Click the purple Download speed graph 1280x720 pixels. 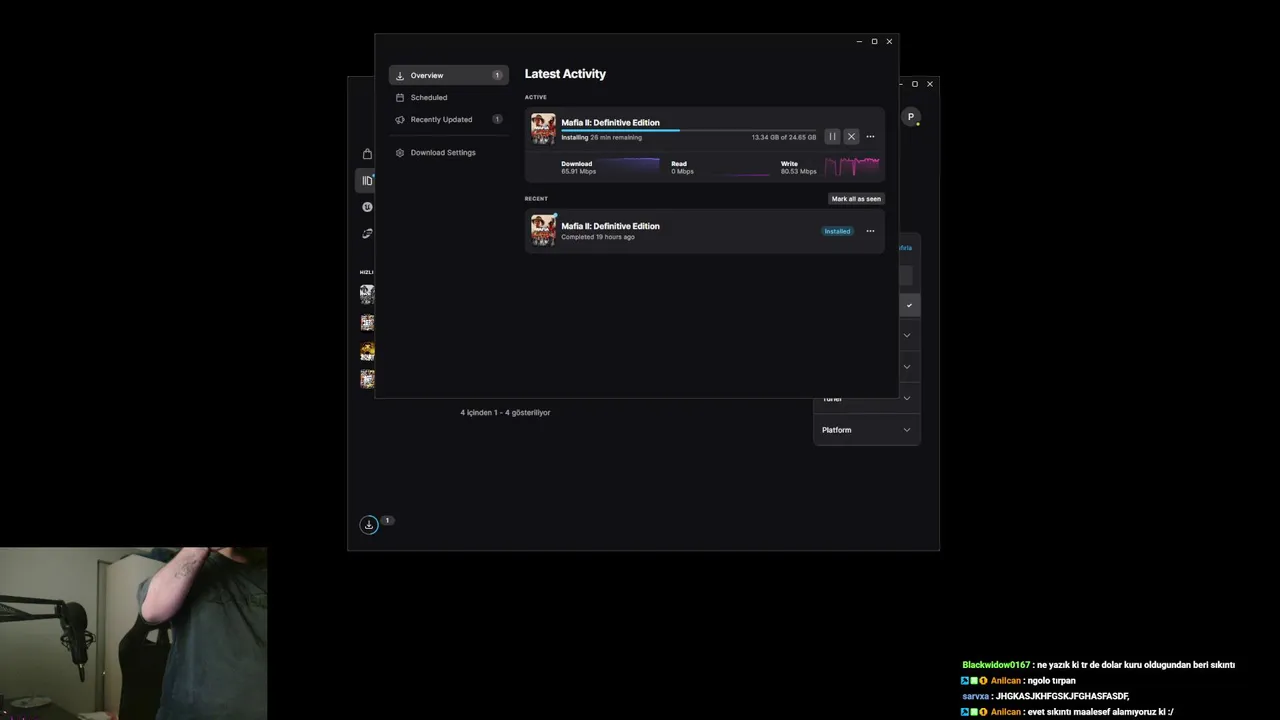click(630, 166)
